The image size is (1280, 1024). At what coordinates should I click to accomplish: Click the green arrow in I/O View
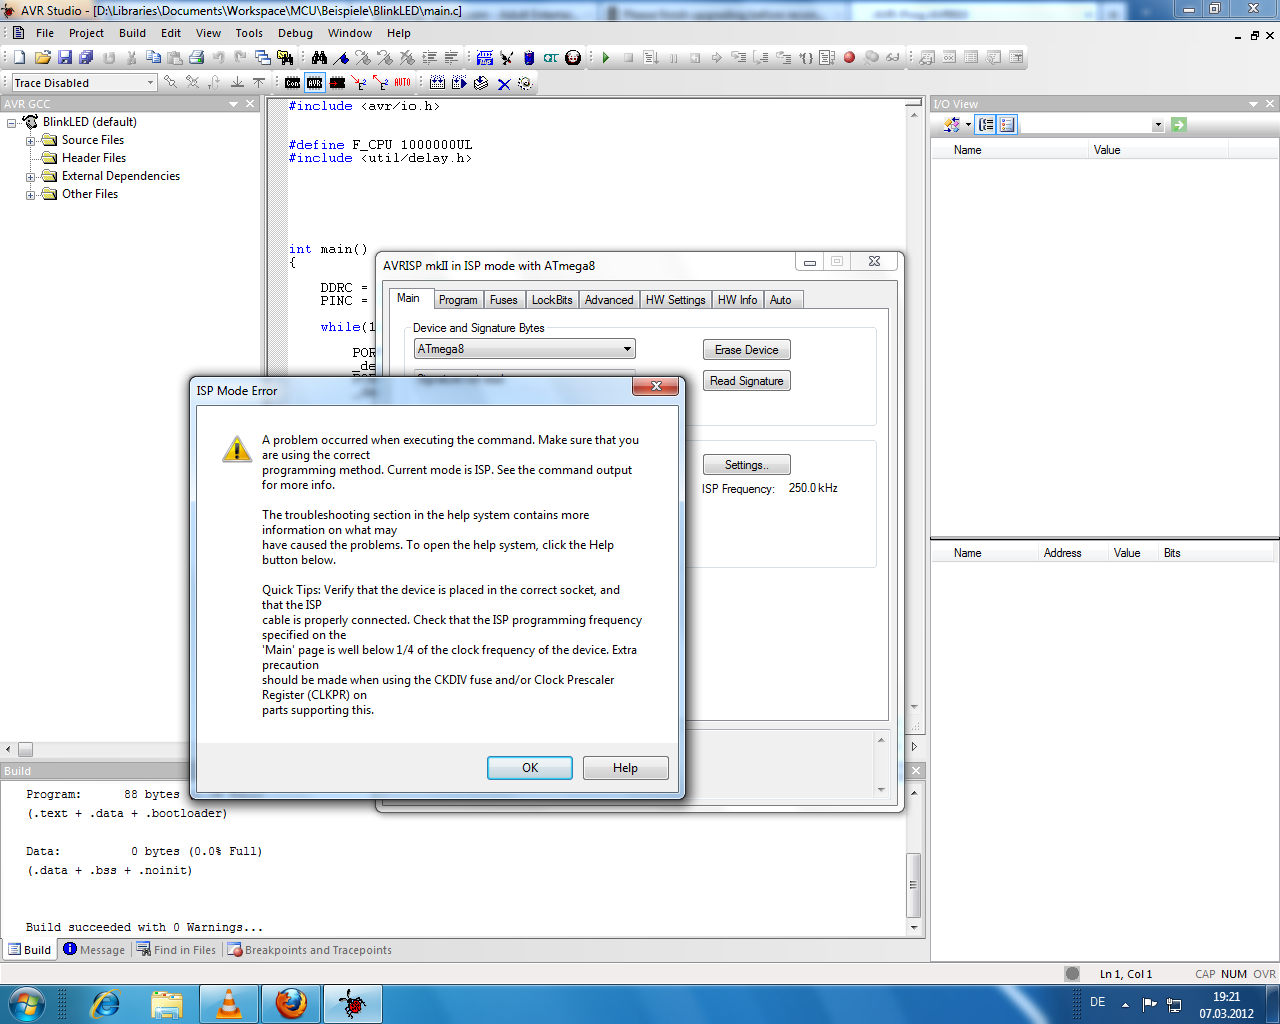pos(1179,125)
